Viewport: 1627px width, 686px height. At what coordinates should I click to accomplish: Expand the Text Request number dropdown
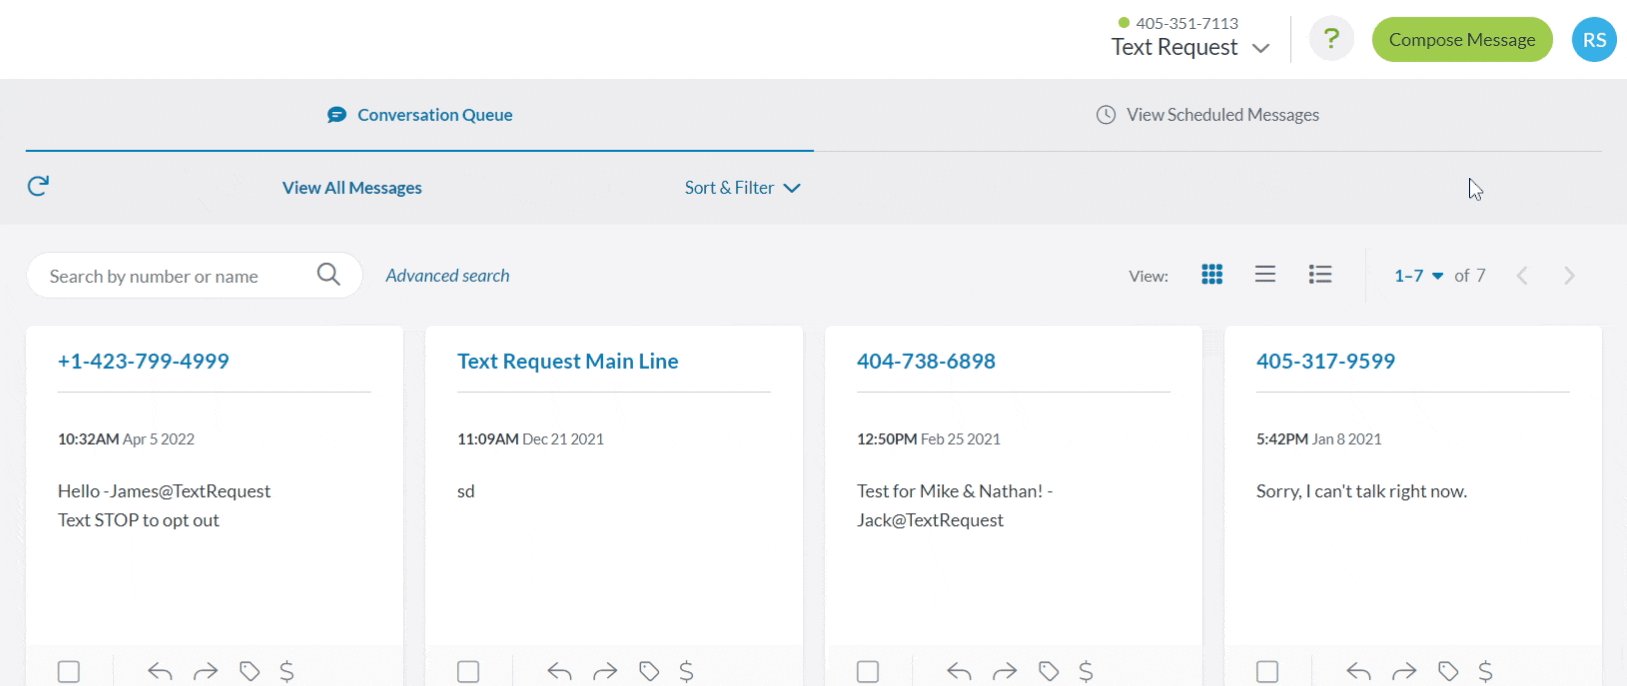pyautogui.click(x=1190, y=47)
